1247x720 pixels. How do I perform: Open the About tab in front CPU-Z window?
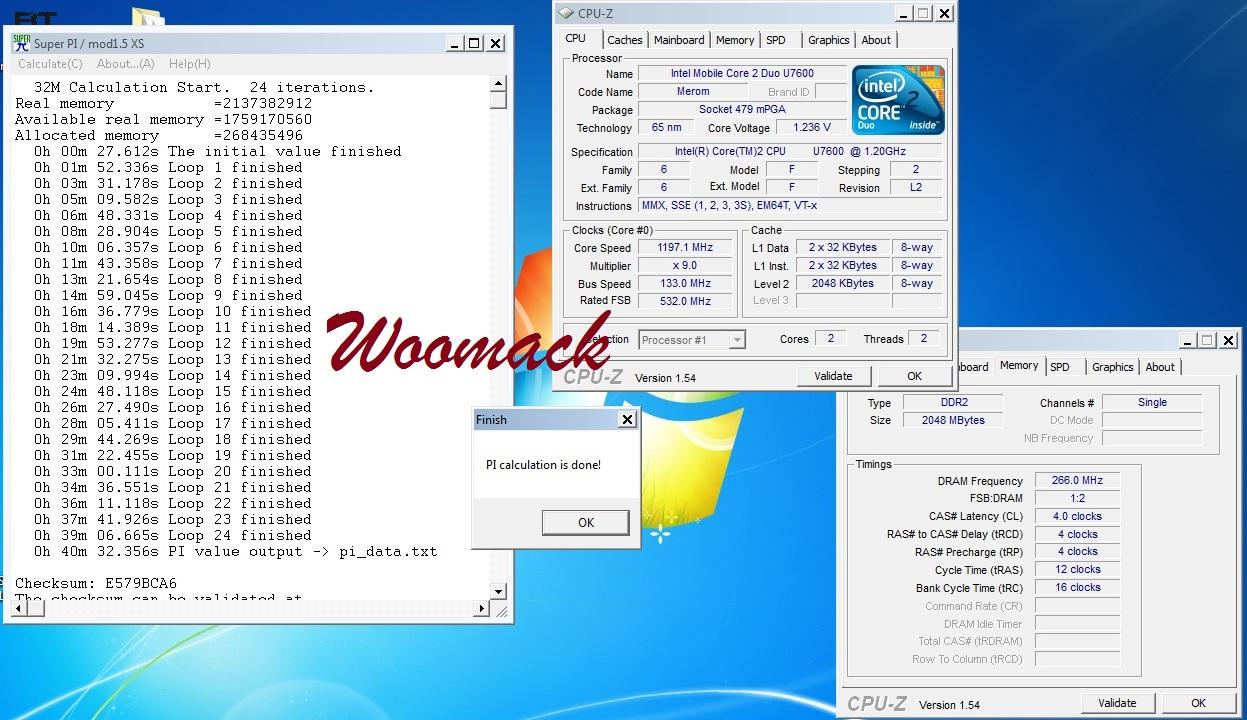[x=876, y=40]
